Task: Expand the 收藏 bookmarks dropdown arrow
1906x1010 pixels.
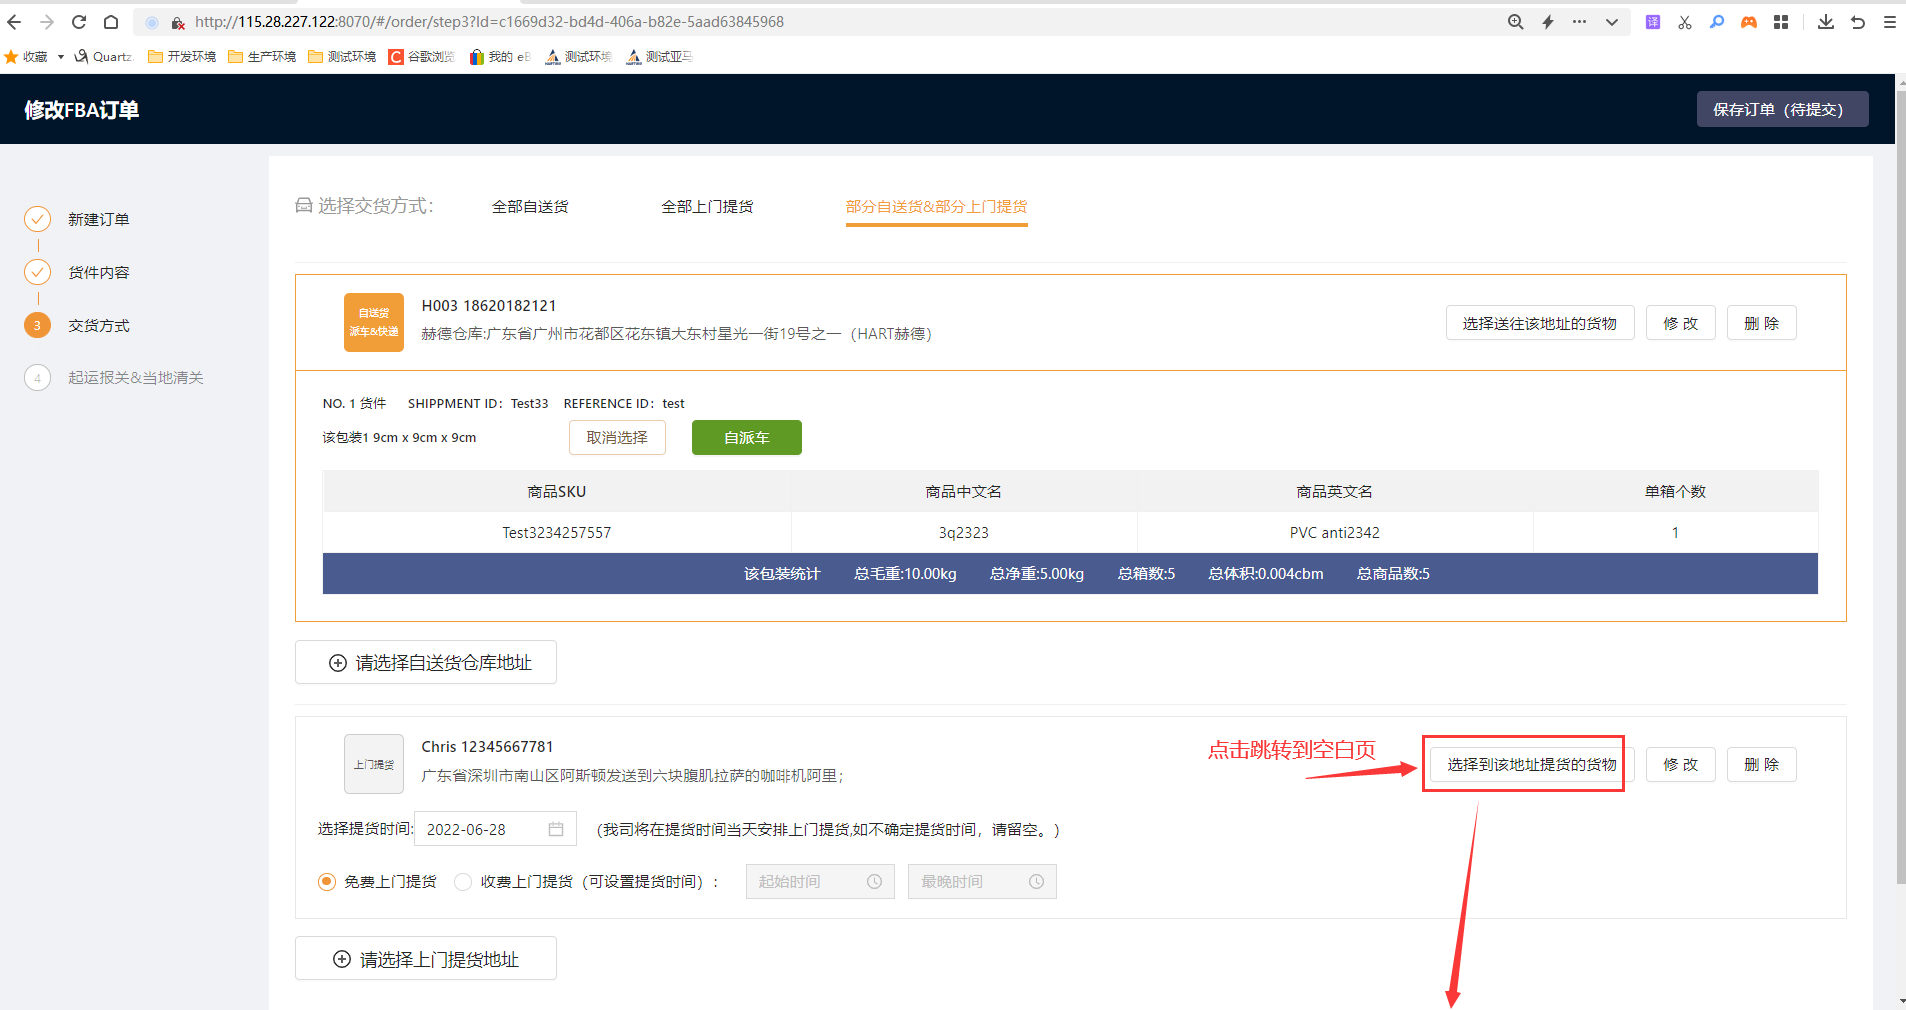Action: click(x=61, y=57)
